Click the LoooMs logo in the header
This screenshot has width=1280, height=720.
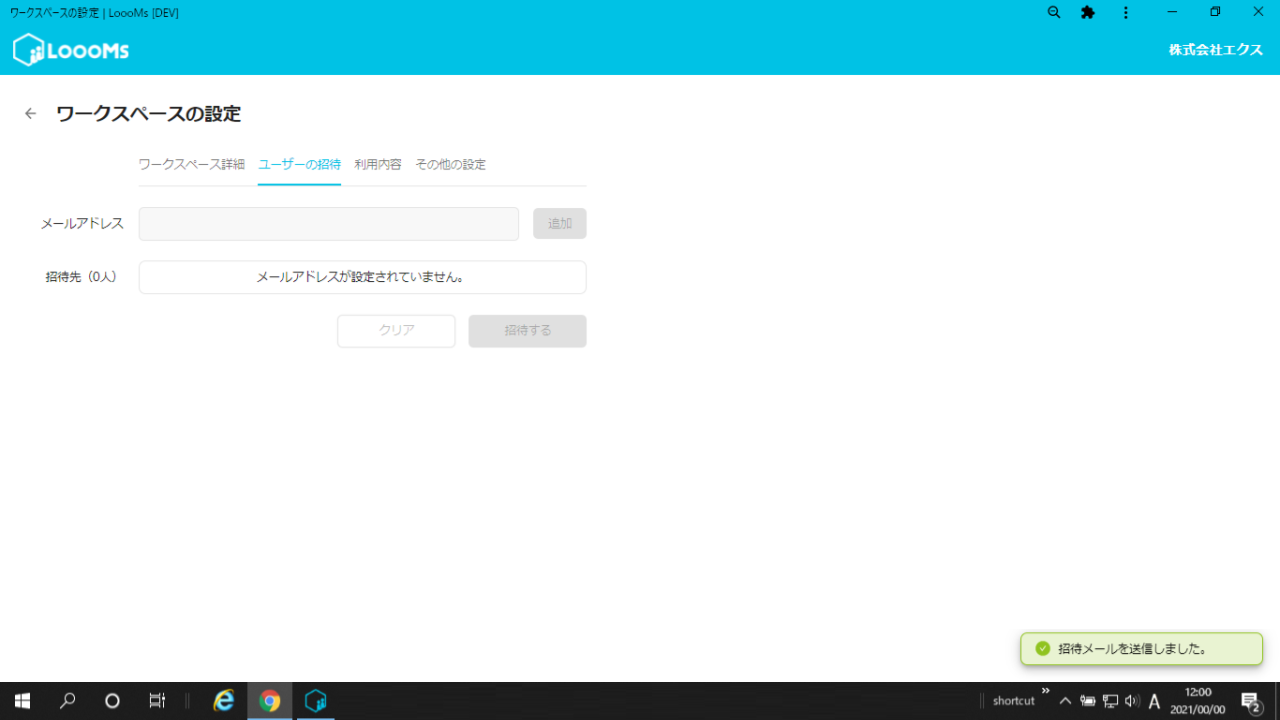[x=71, y=50]
